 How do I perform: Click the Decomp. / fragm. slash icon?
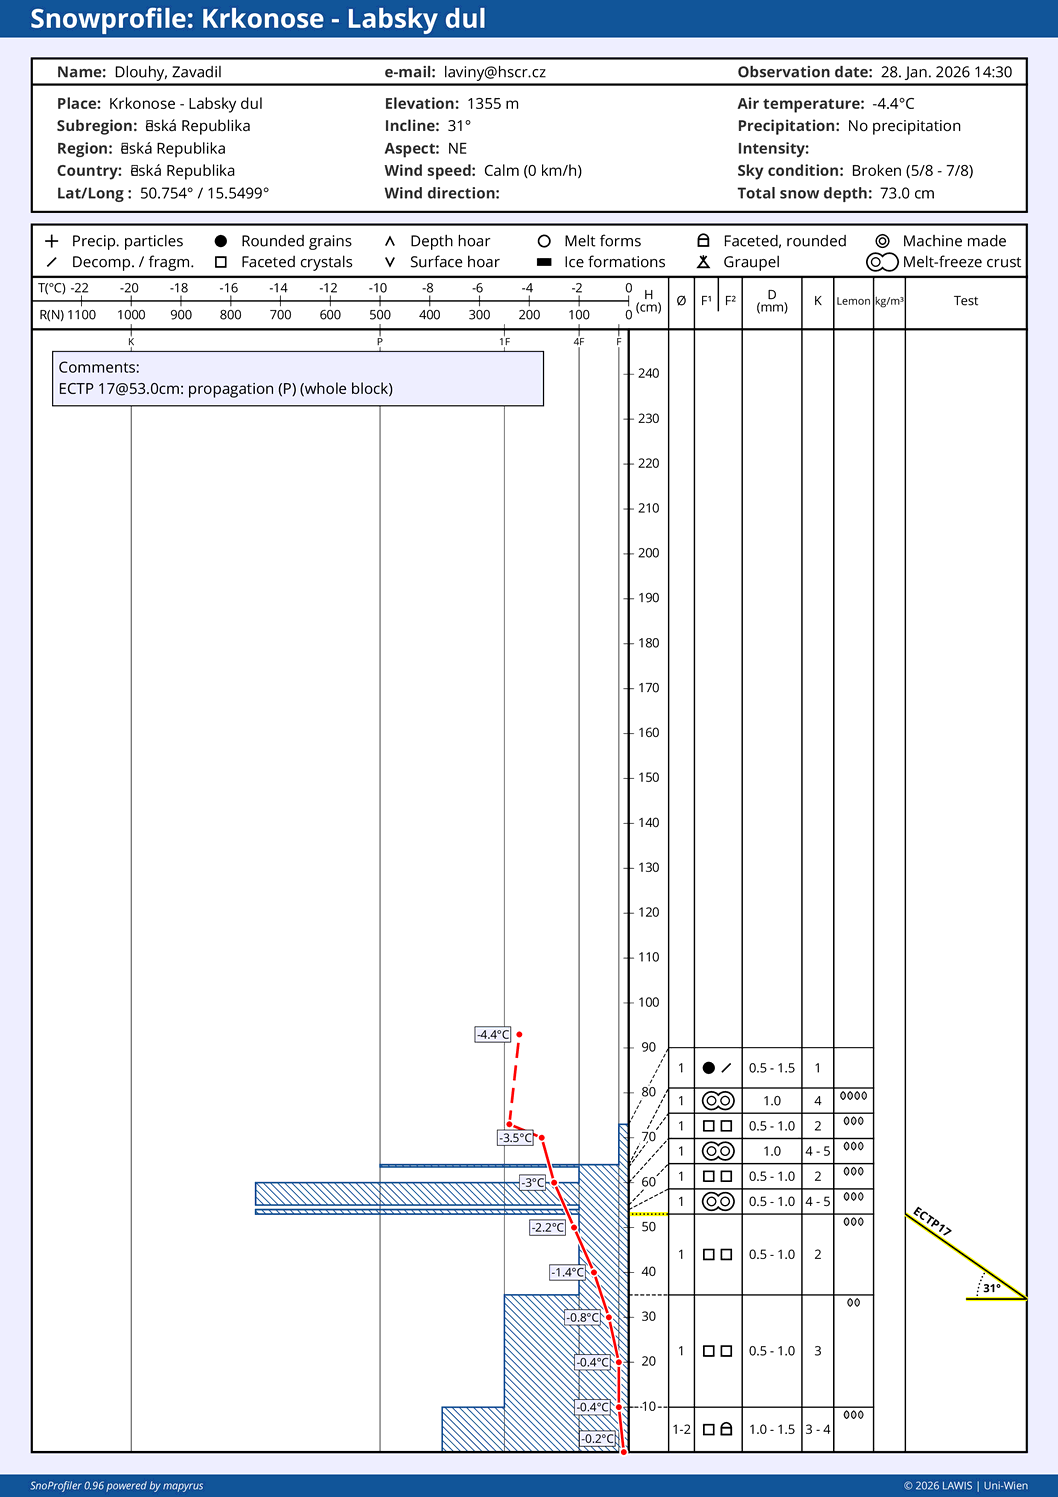(52, 262)
